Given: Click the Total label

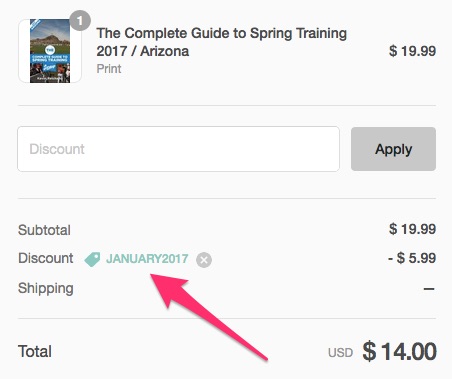Looking at the screenshot, I should (35, 351).
